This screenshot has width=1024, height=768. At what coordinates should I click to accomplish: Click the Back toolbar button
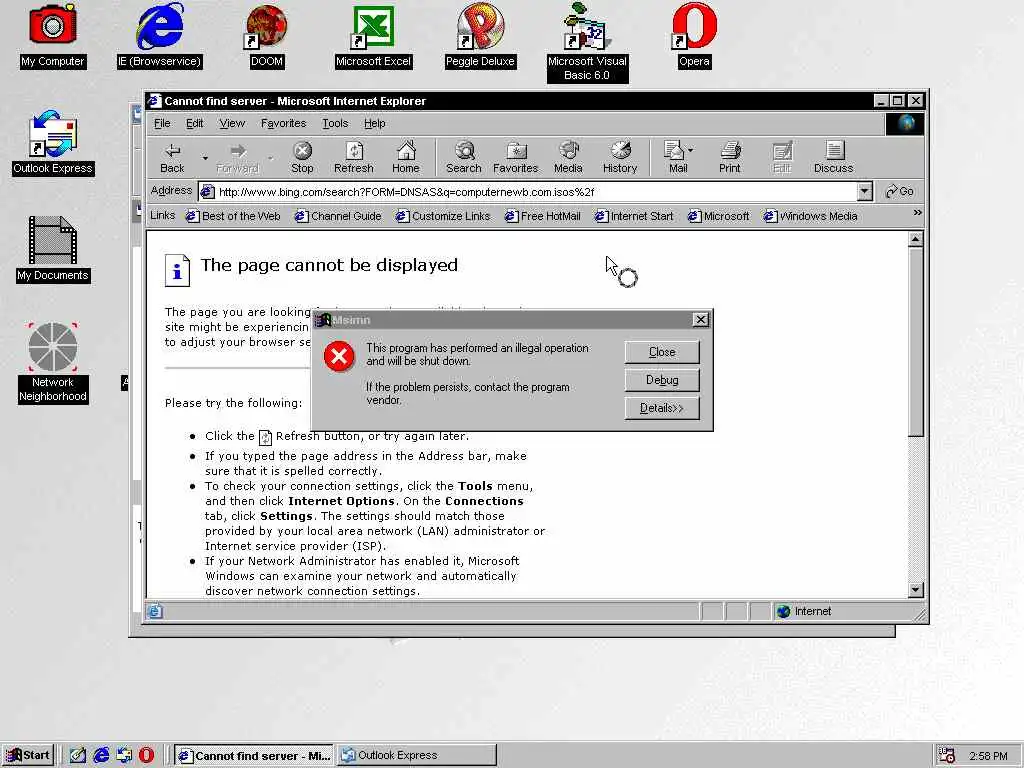coord(172,158)
